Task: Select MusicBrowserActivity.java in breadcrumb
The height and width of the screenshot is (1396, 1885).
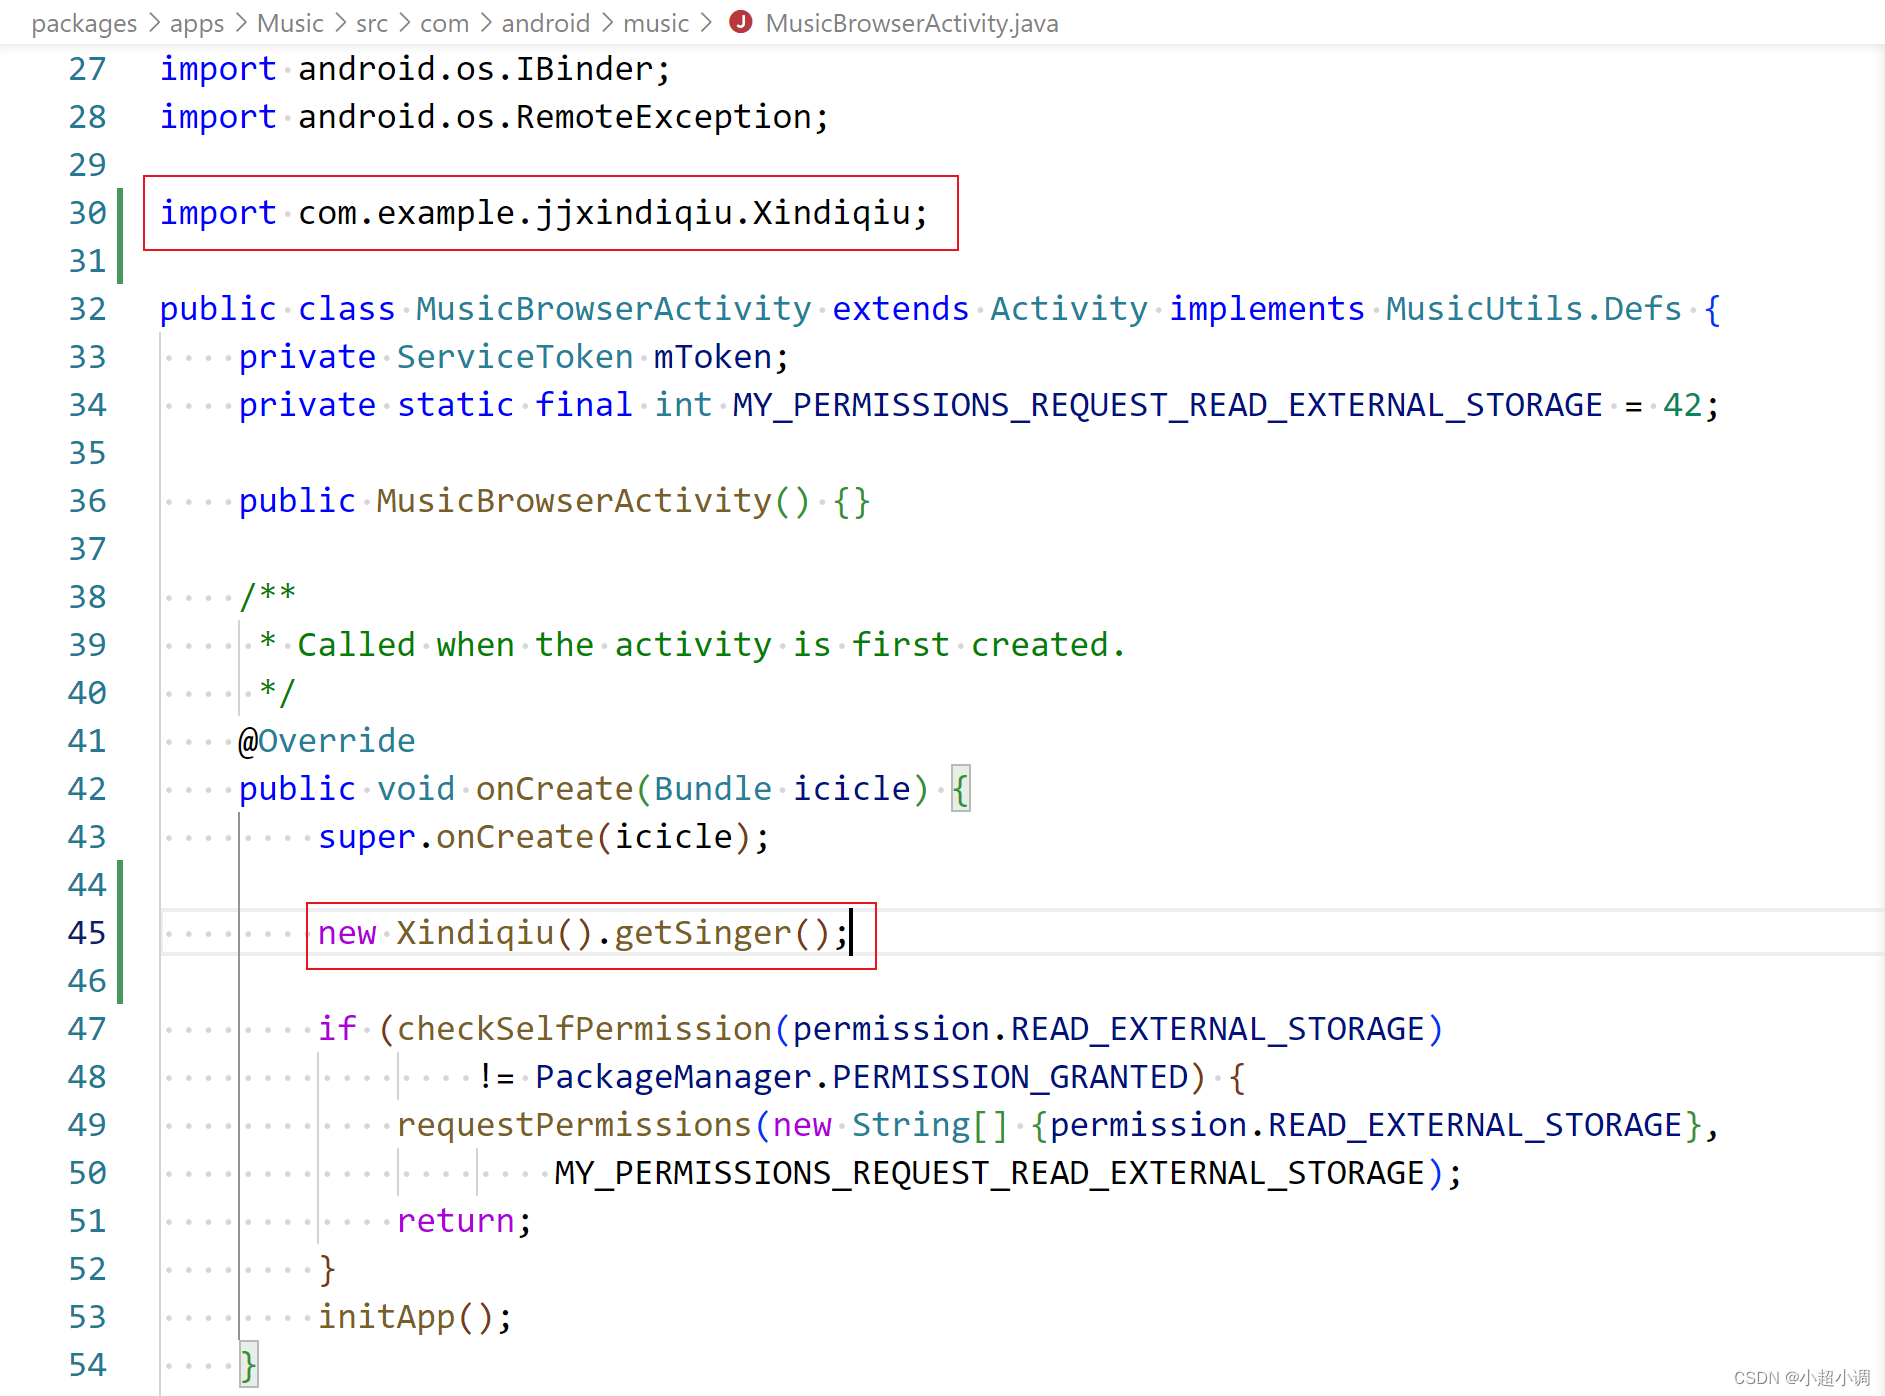Action: (912, 23)
